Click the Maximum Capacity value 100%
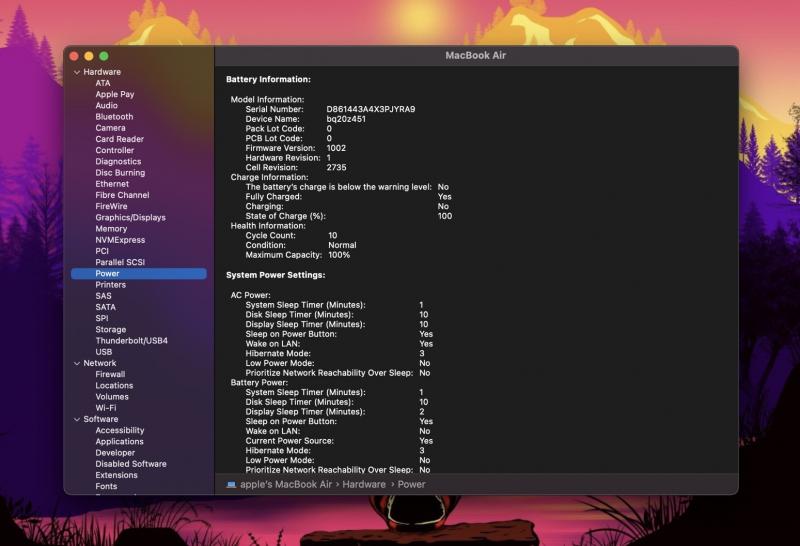800x546 pixels. tap(339, 255)
